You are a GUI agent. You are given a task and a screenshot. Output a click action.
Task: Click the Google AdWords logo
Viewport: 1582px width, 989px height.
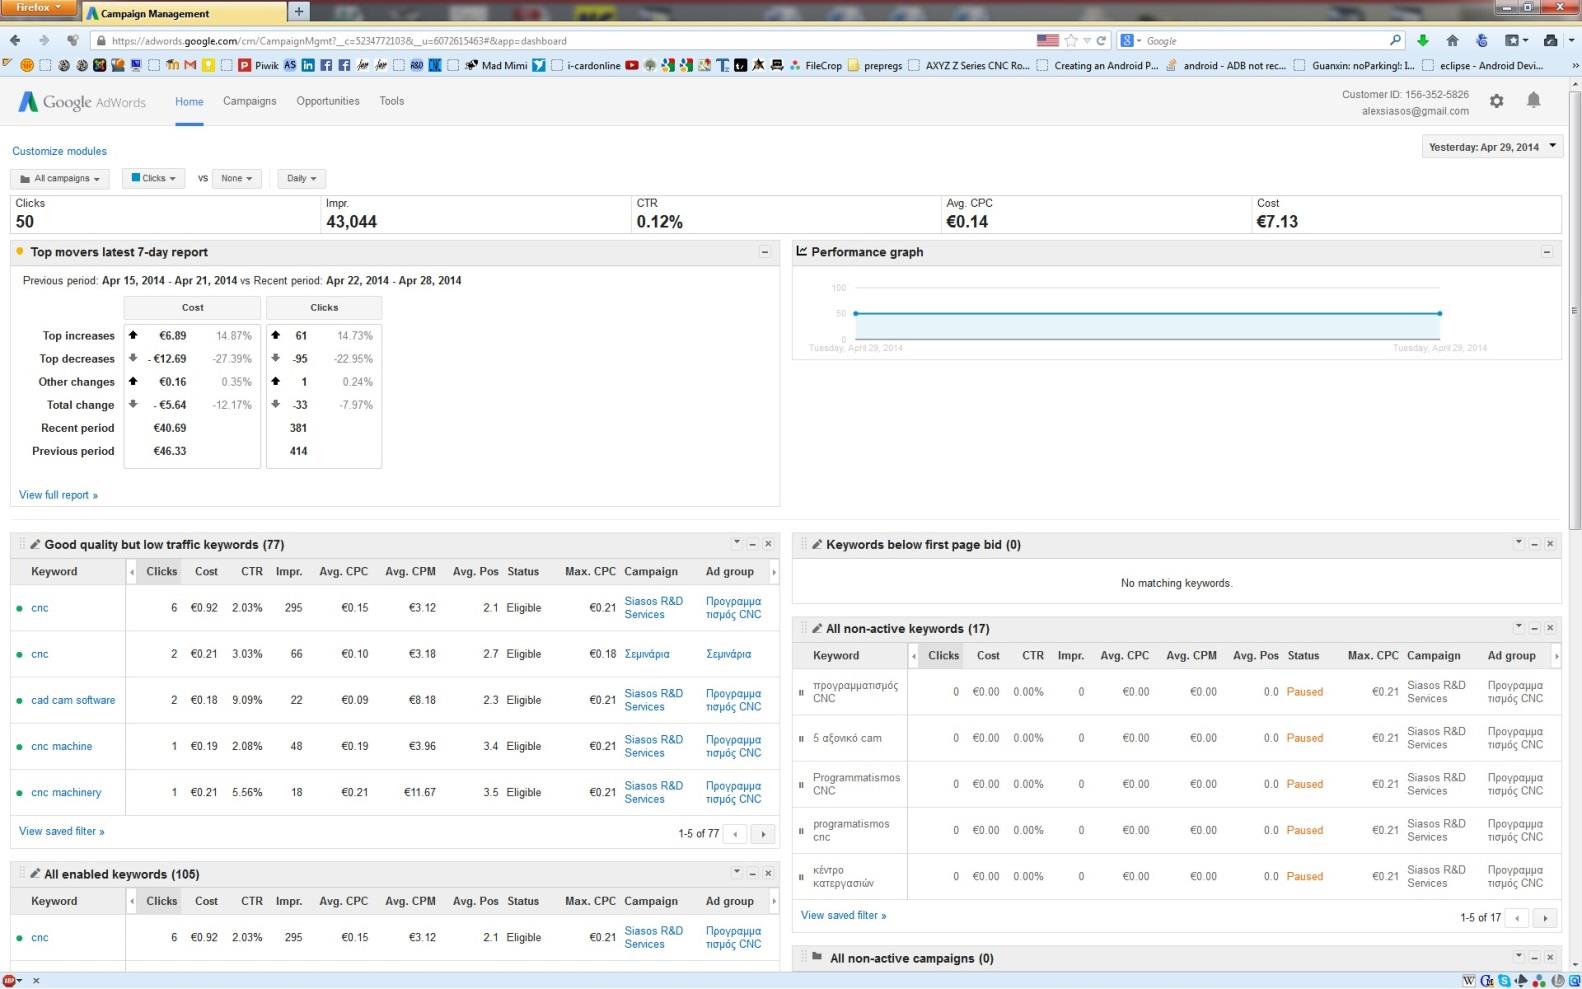click(82, 102)
